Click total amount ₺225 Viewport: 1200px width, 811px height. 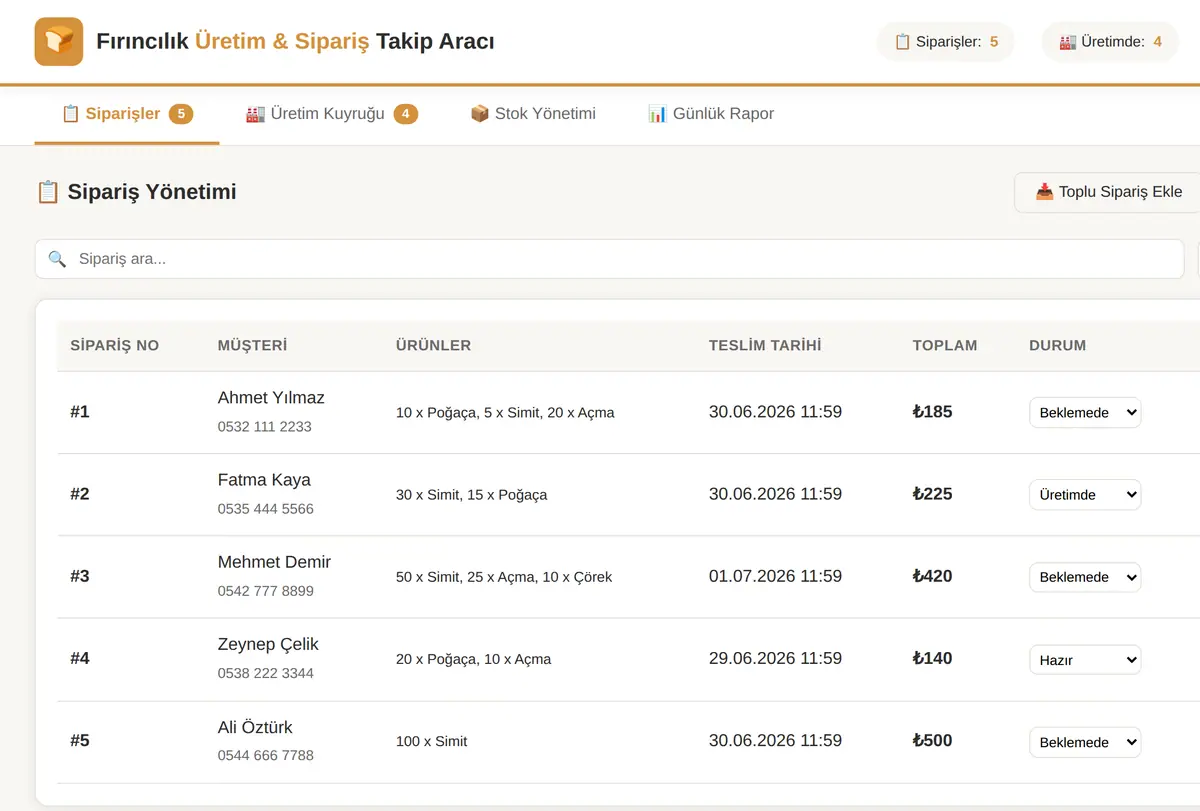(932, 494)
